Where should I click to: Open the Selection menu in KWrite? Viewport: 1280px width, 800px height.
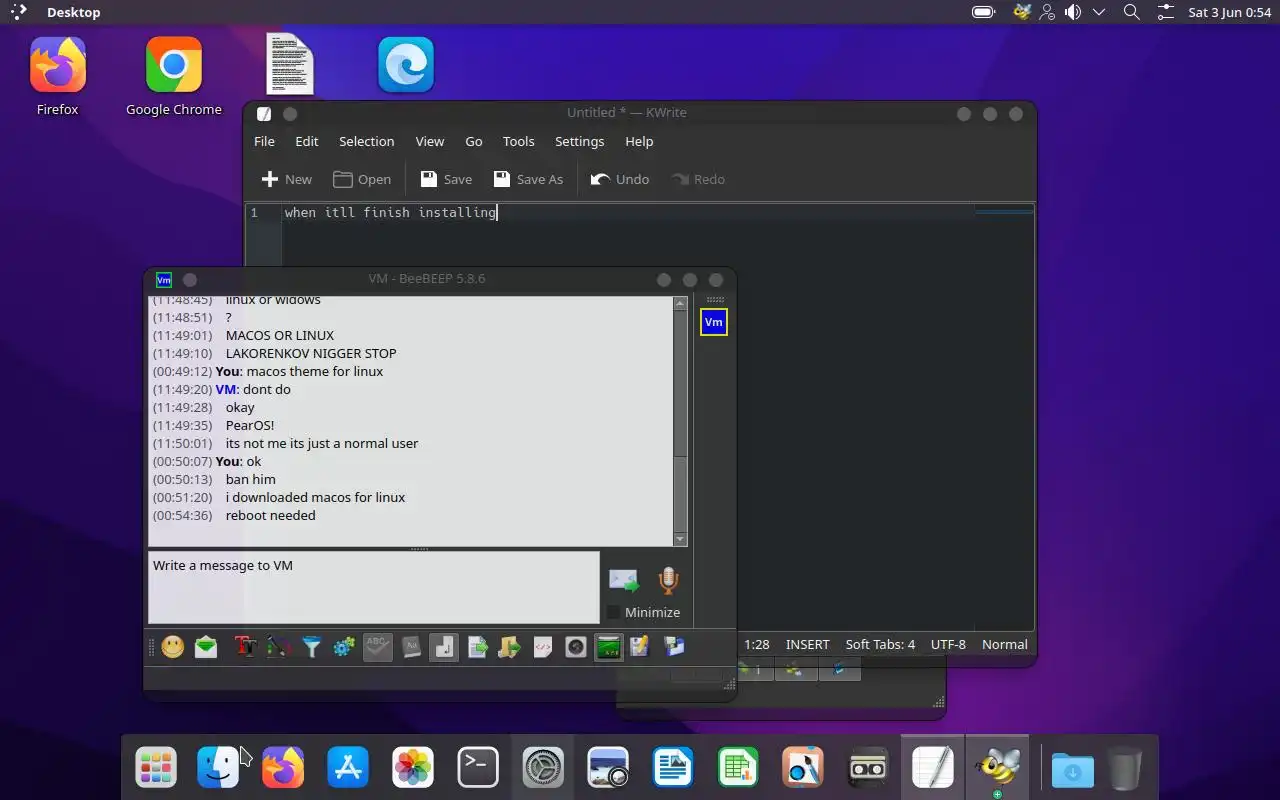coord(366,141)
